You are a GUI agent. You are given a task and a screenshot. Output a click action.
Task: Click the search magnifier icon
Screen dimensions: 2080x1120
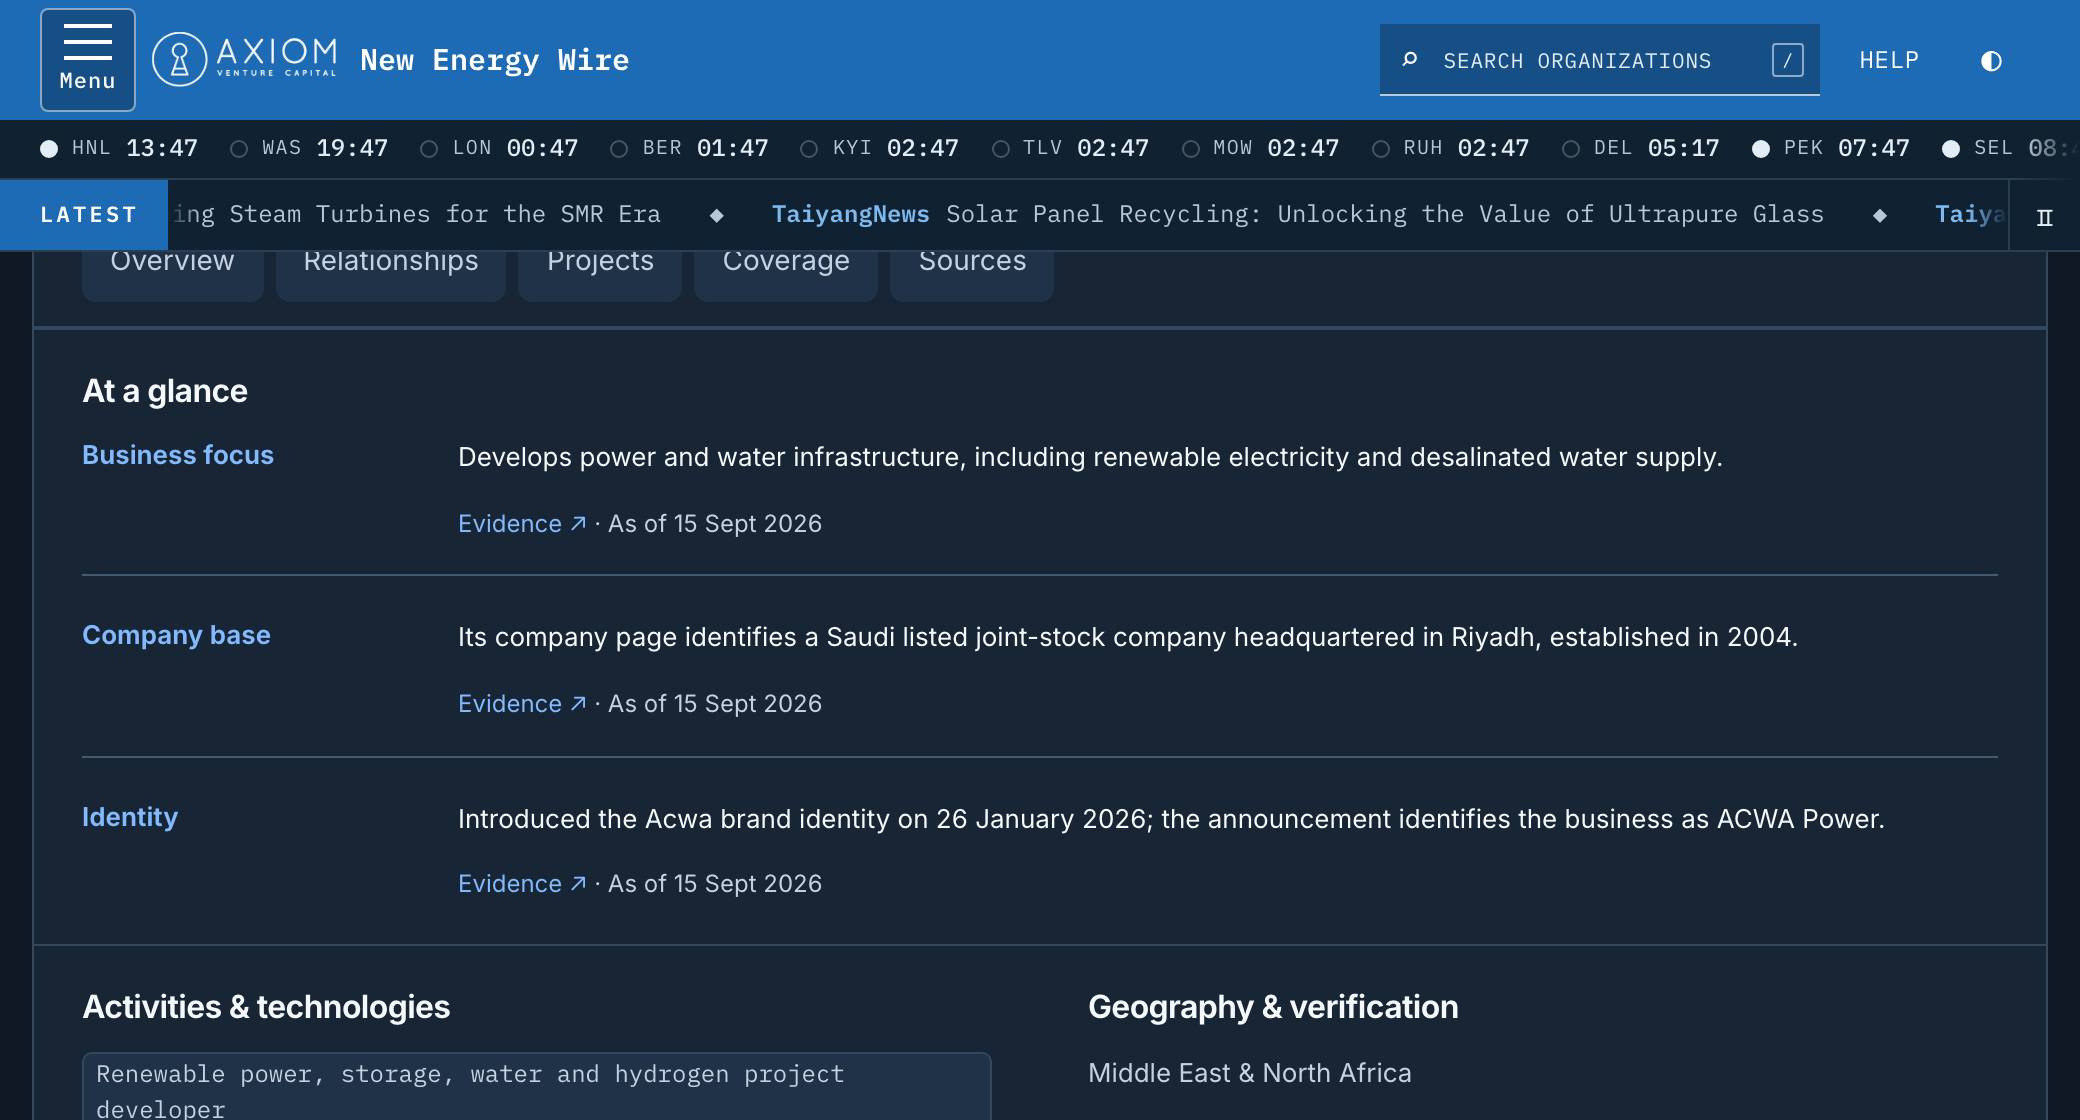(1410, 60)
